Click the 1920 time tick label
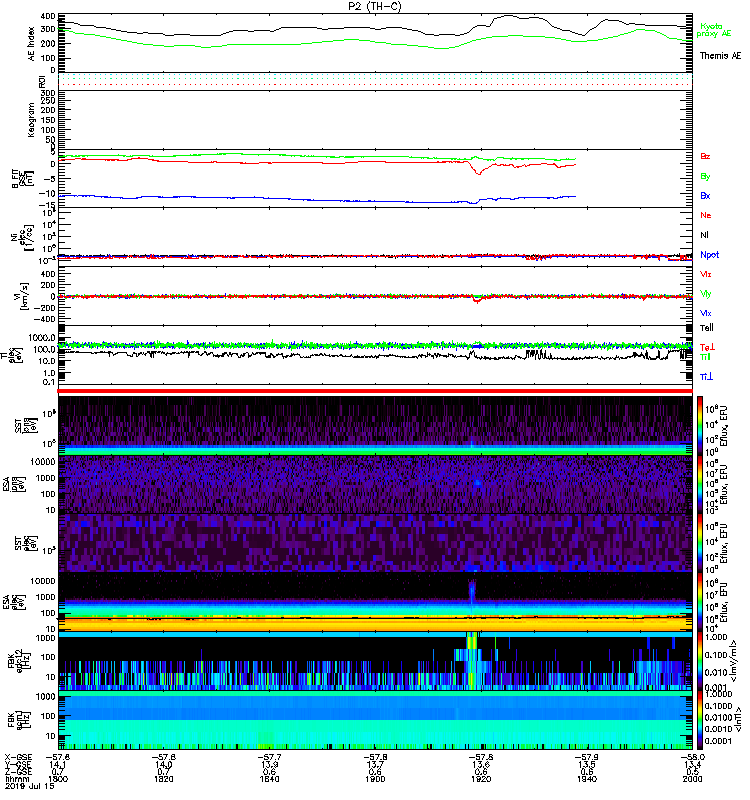 (x=481, y=779)
